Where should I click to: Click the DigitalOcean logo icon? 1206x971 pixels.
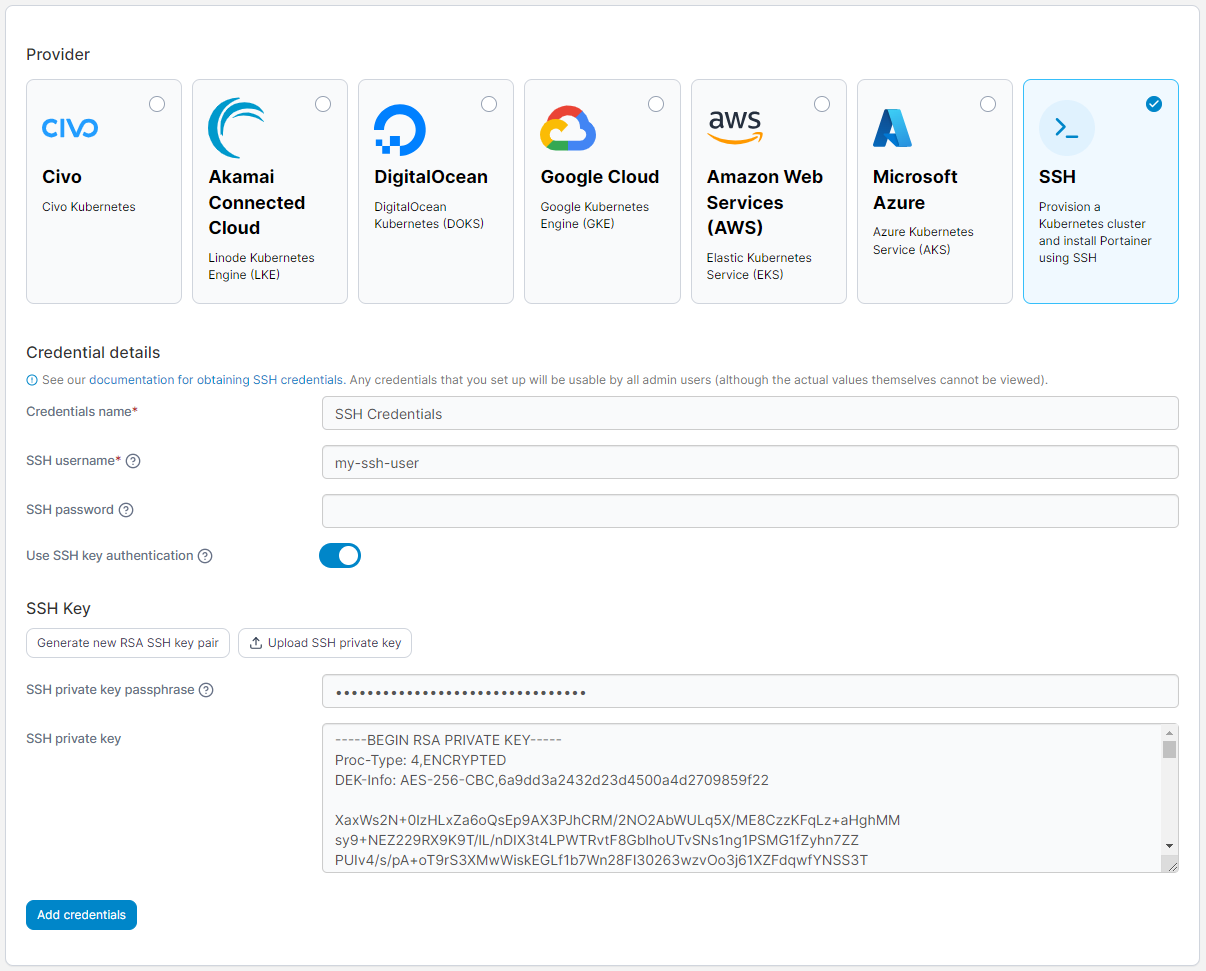[399, 130]
